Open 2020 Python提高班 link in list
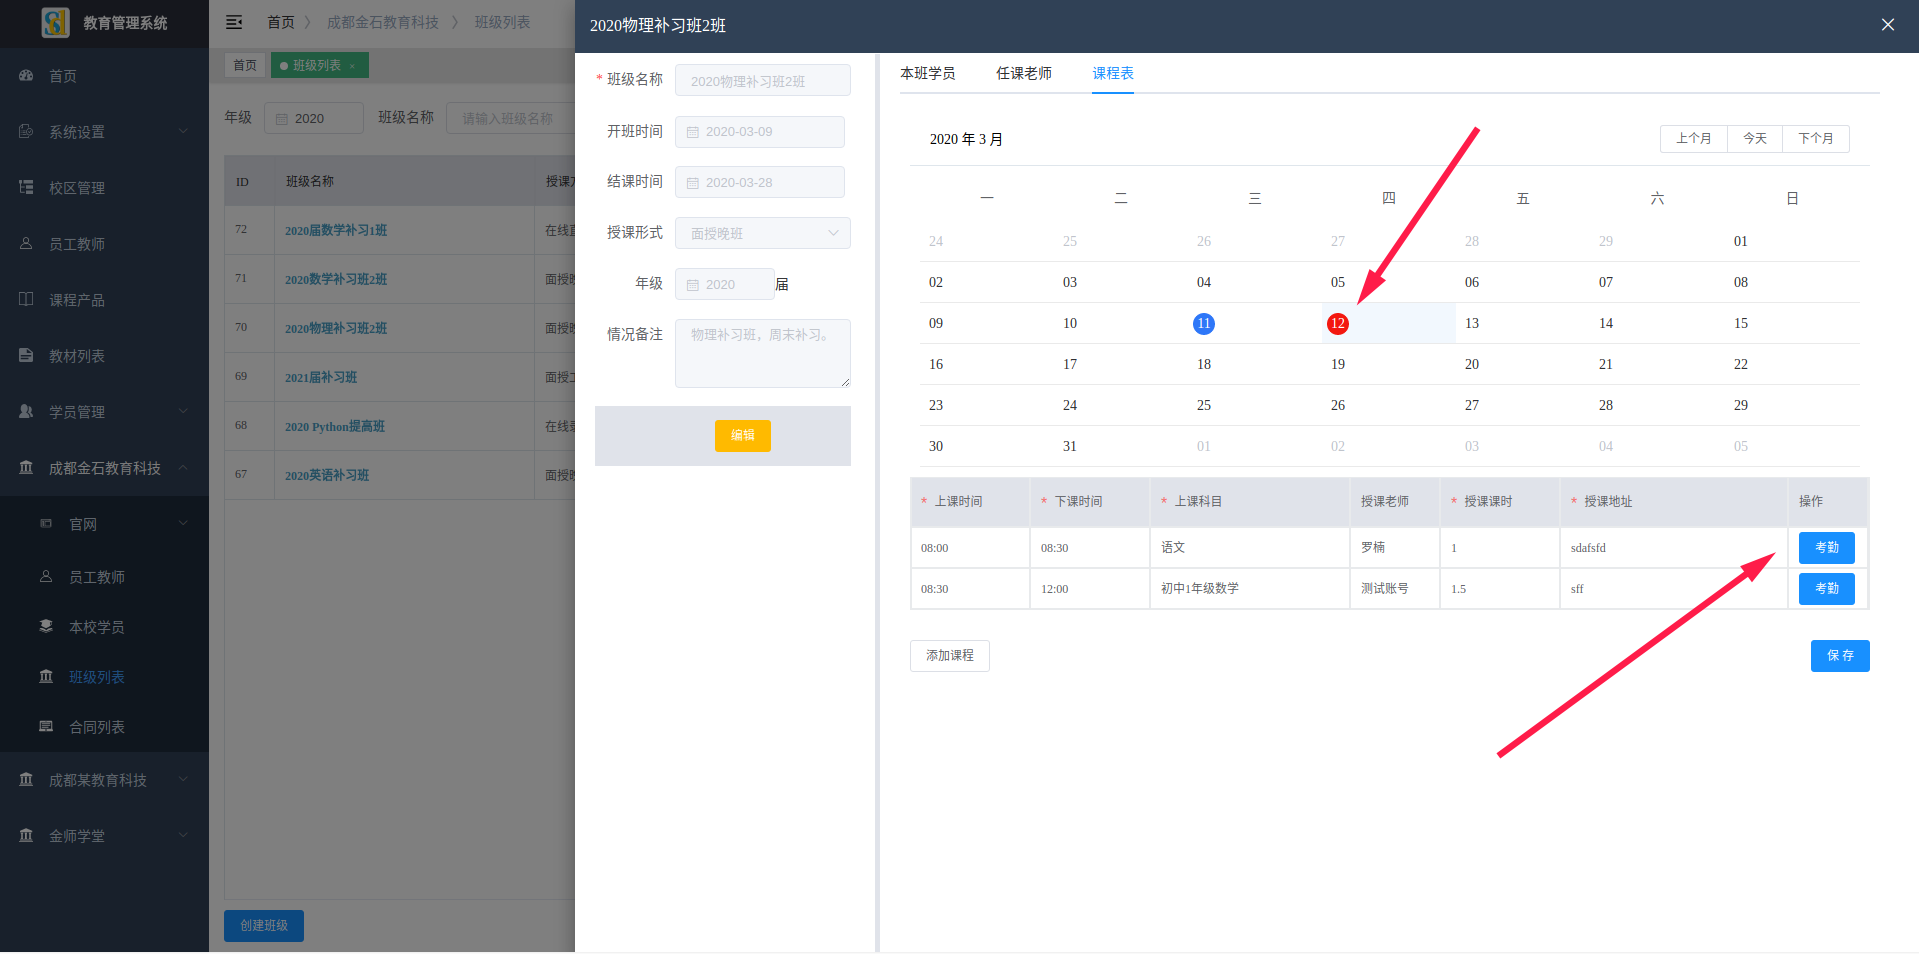 334,426
